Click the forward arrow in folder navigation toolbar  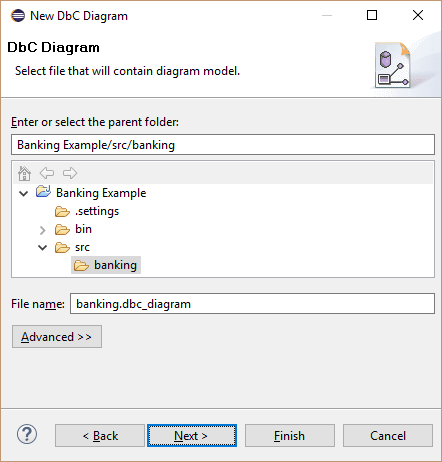coord(70,173)
